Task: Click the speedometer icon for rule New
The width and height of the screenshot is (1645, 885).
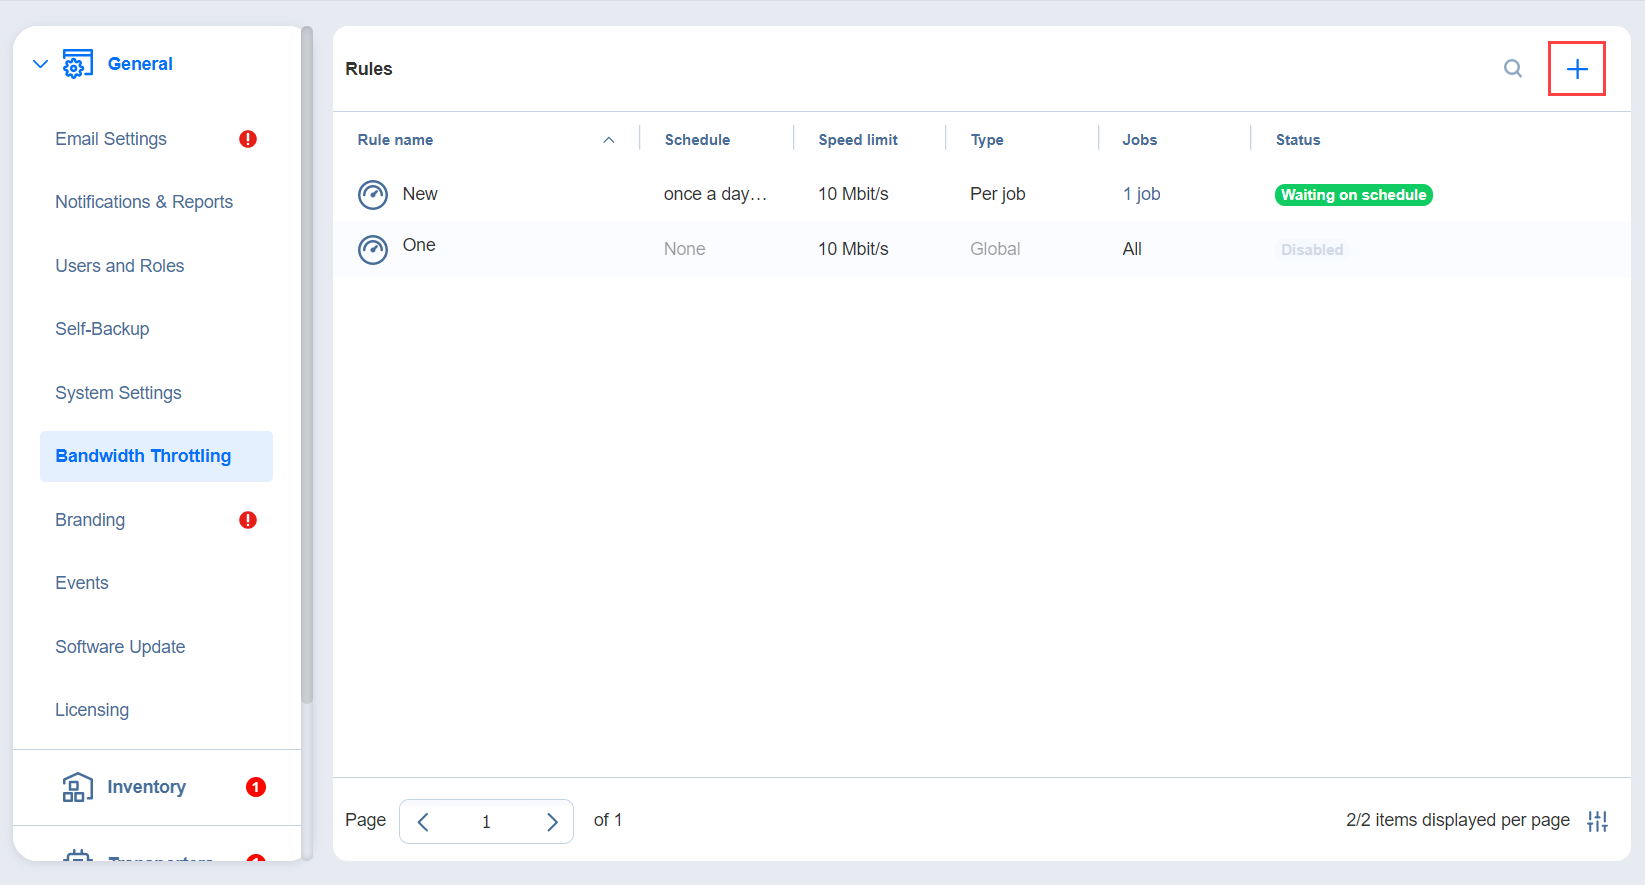Action: point(373,195)
